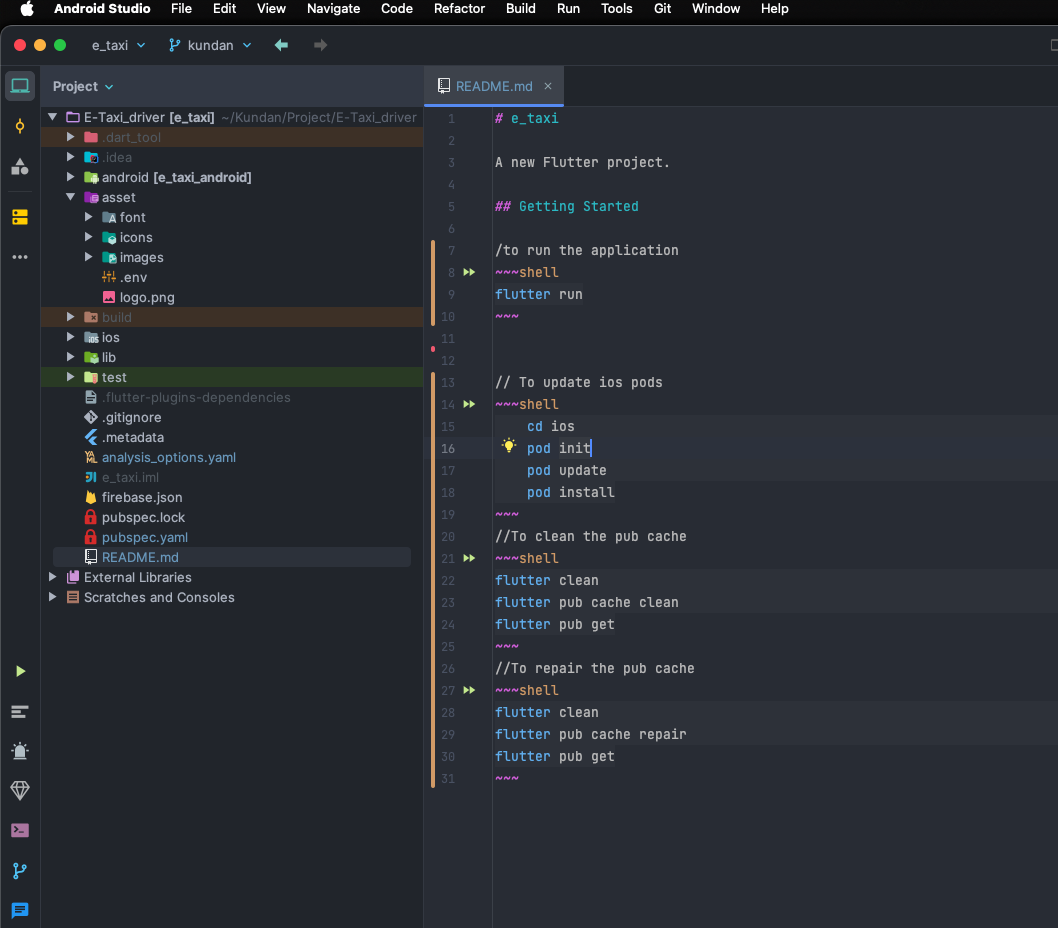Open the Refactor menu

tap(459, 9)
